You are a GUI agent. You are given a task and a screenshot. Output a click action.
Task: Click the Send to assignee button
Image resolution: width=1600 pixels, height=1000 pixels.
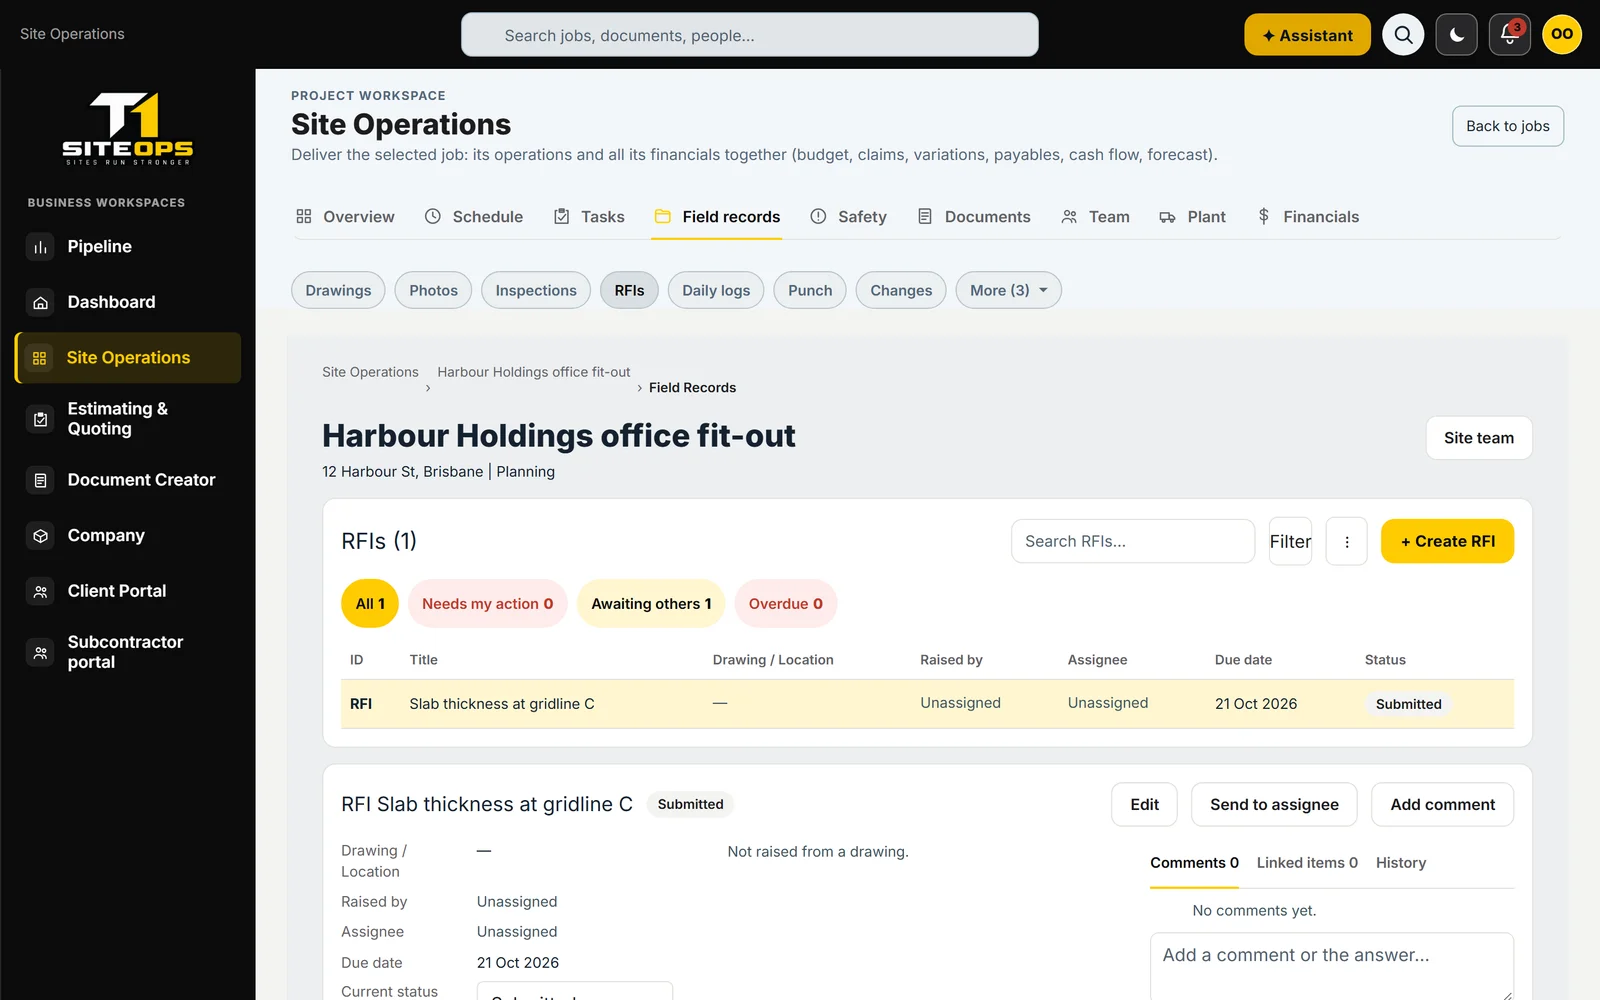click(x=1274, y=805)
